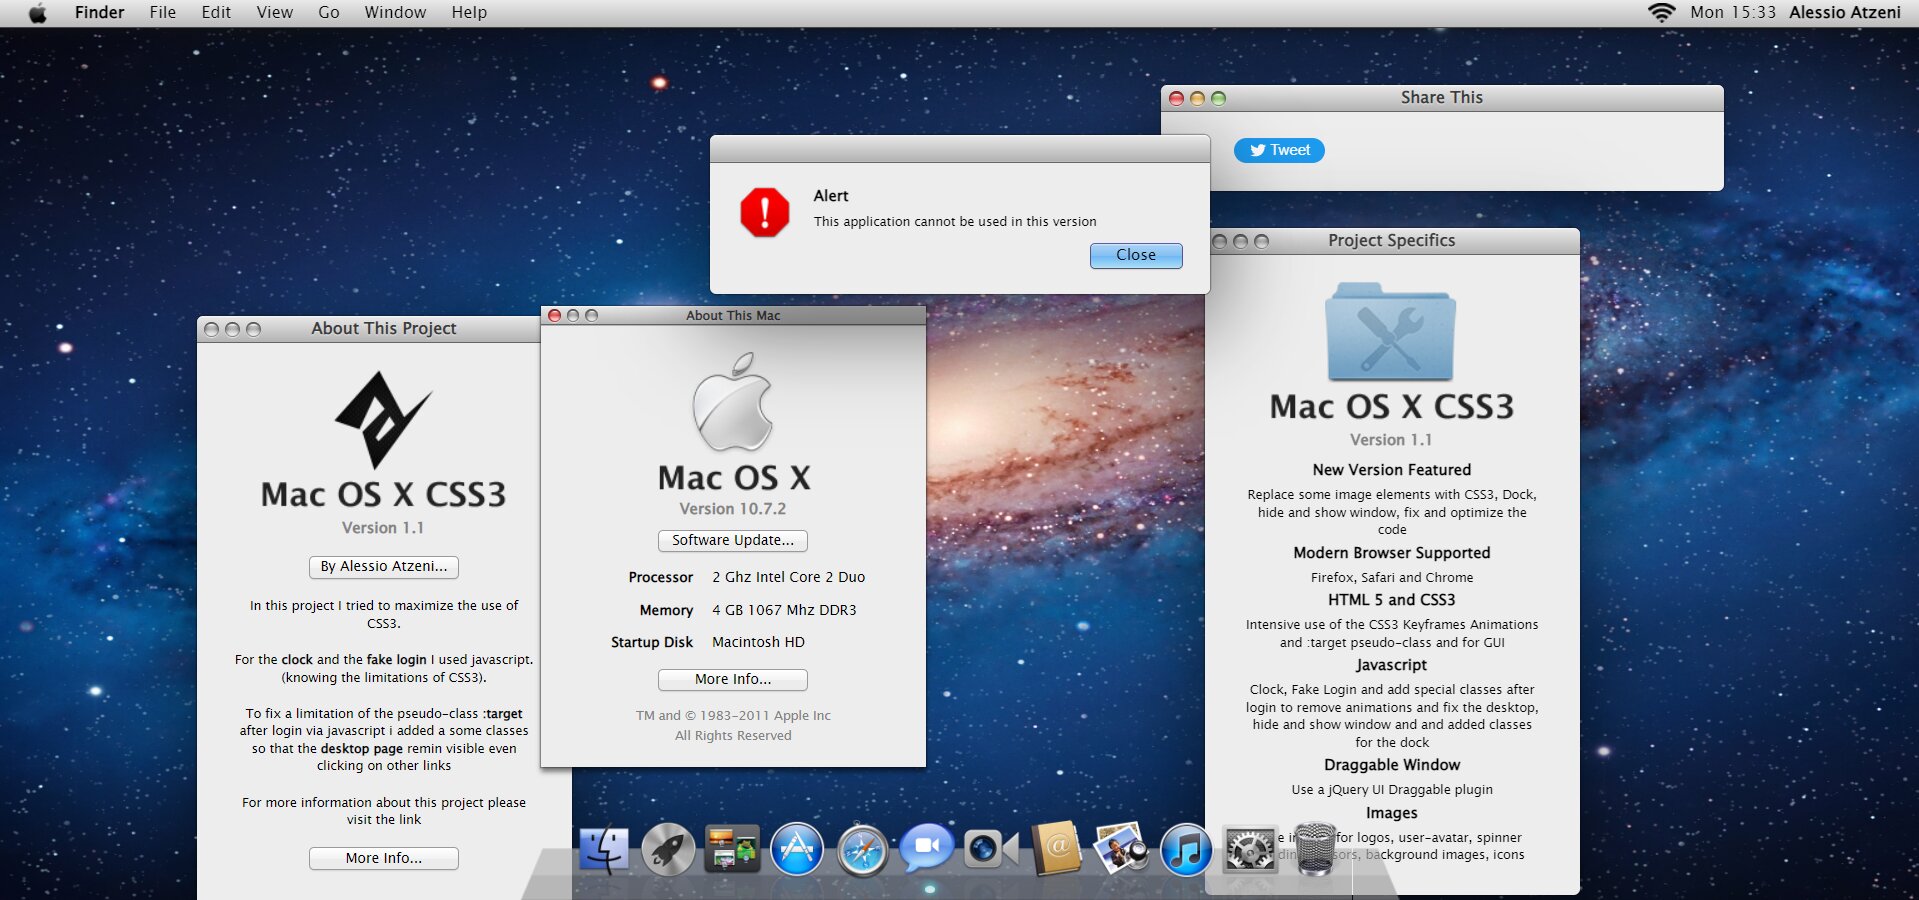This screenshot has height=900, width=1919.
Task: Click the Memory label
Action: (x=666, y=610)
